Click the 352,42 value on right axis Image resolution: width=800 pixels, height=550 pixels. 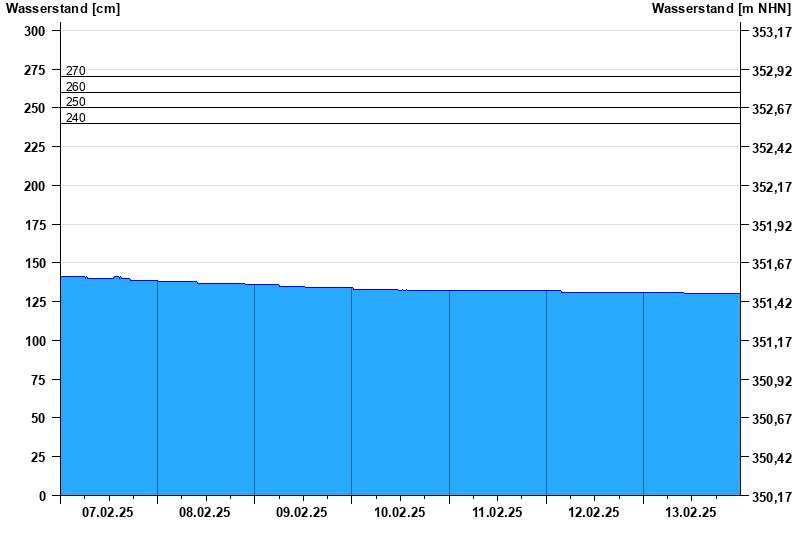(x=772, y=148)
